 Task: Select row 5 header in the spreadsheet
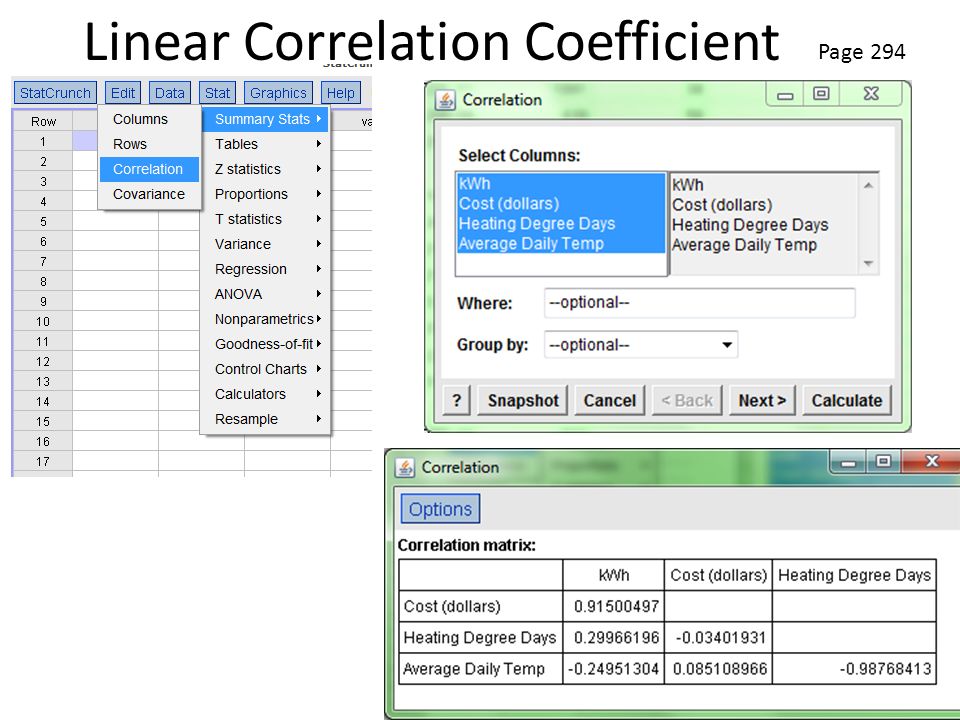[x=43, y=222]
